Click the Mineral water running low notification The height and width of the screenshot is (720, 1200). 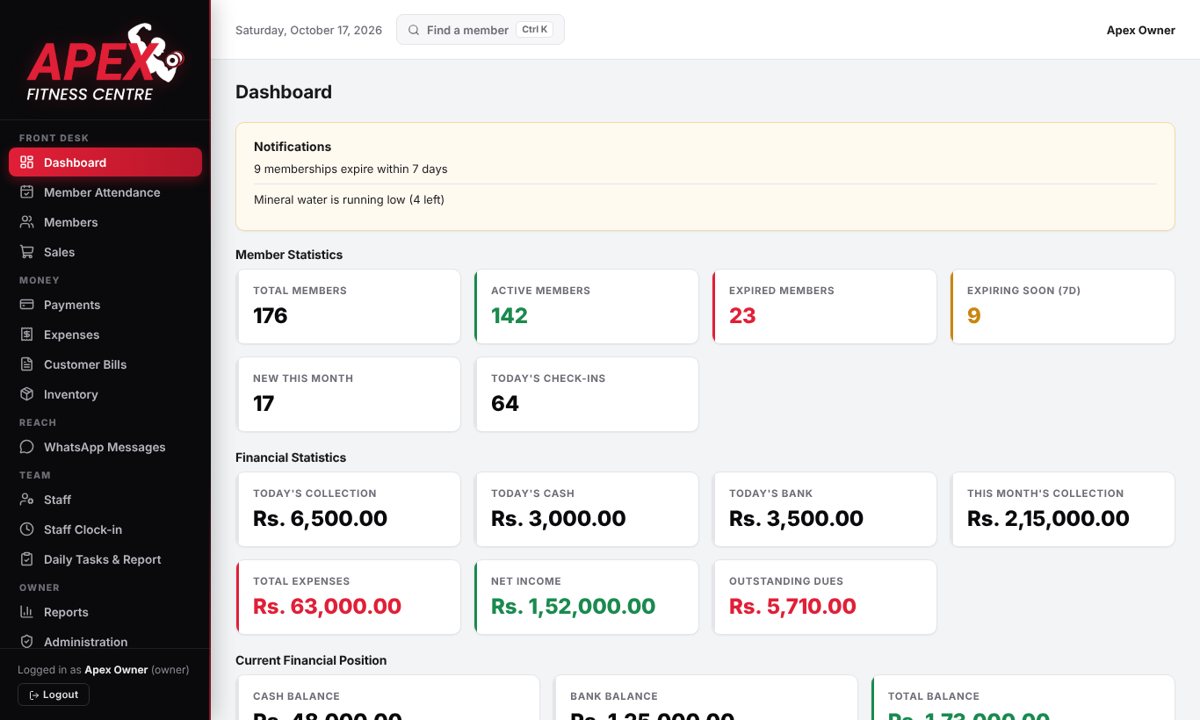(x=349, y=200)
